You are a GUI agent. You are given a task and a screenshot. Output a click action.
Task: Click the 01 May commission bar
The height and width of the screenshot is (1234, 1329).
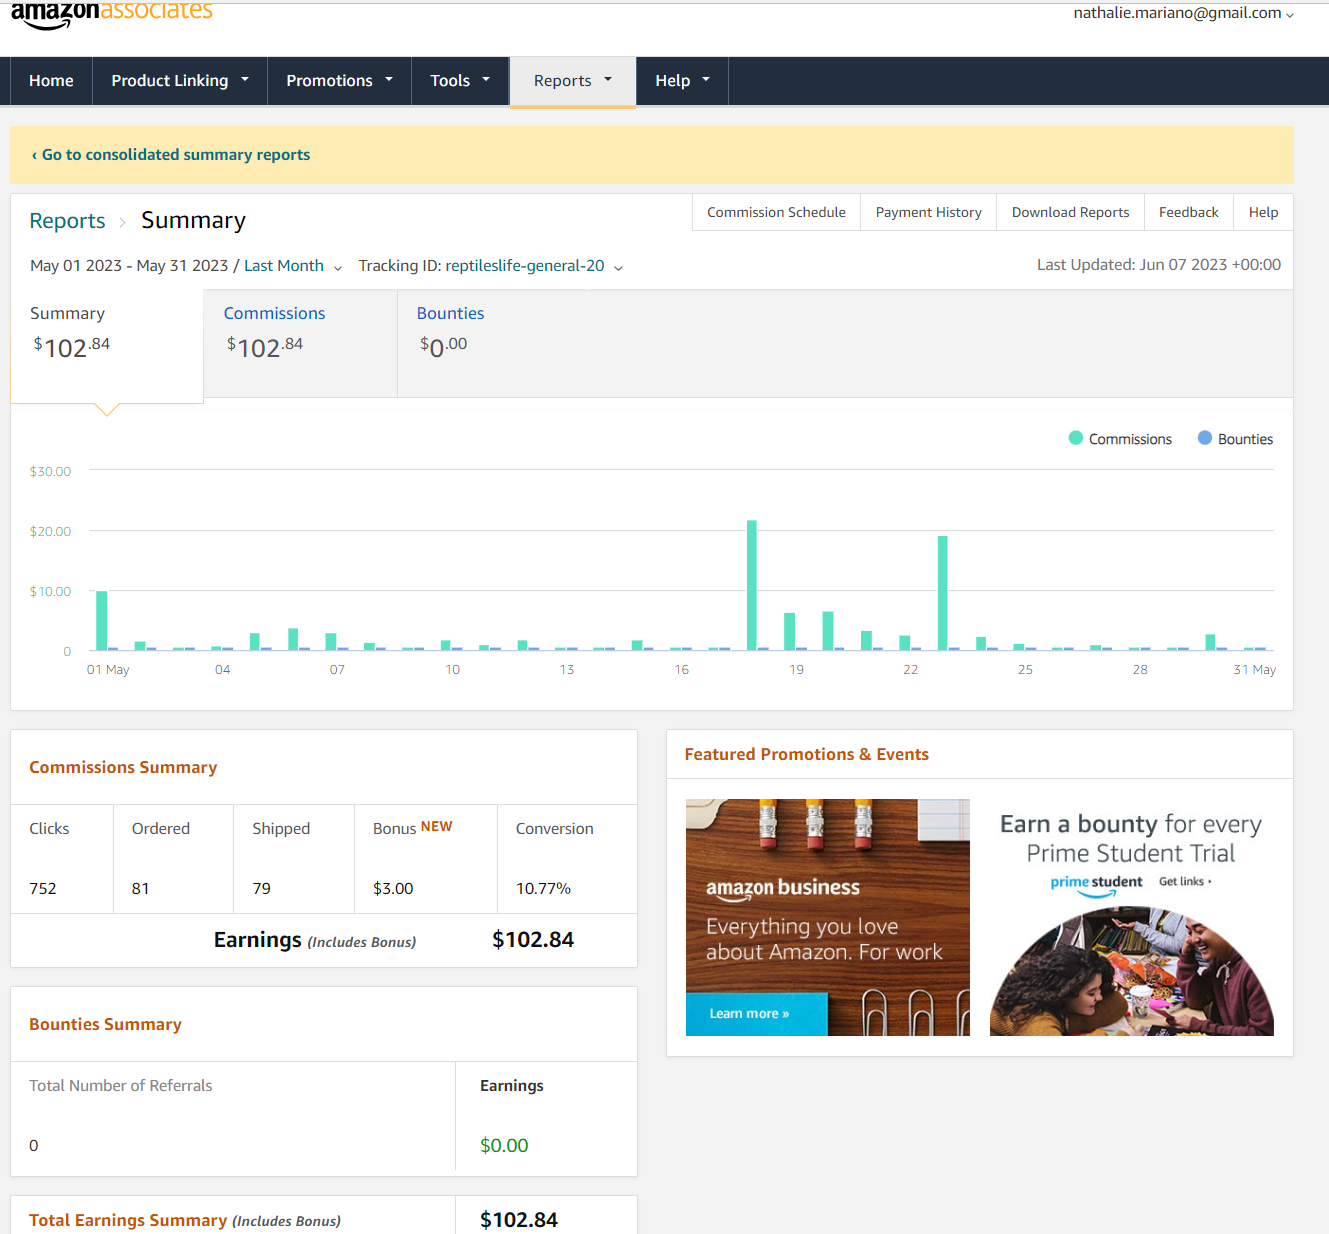102,621
